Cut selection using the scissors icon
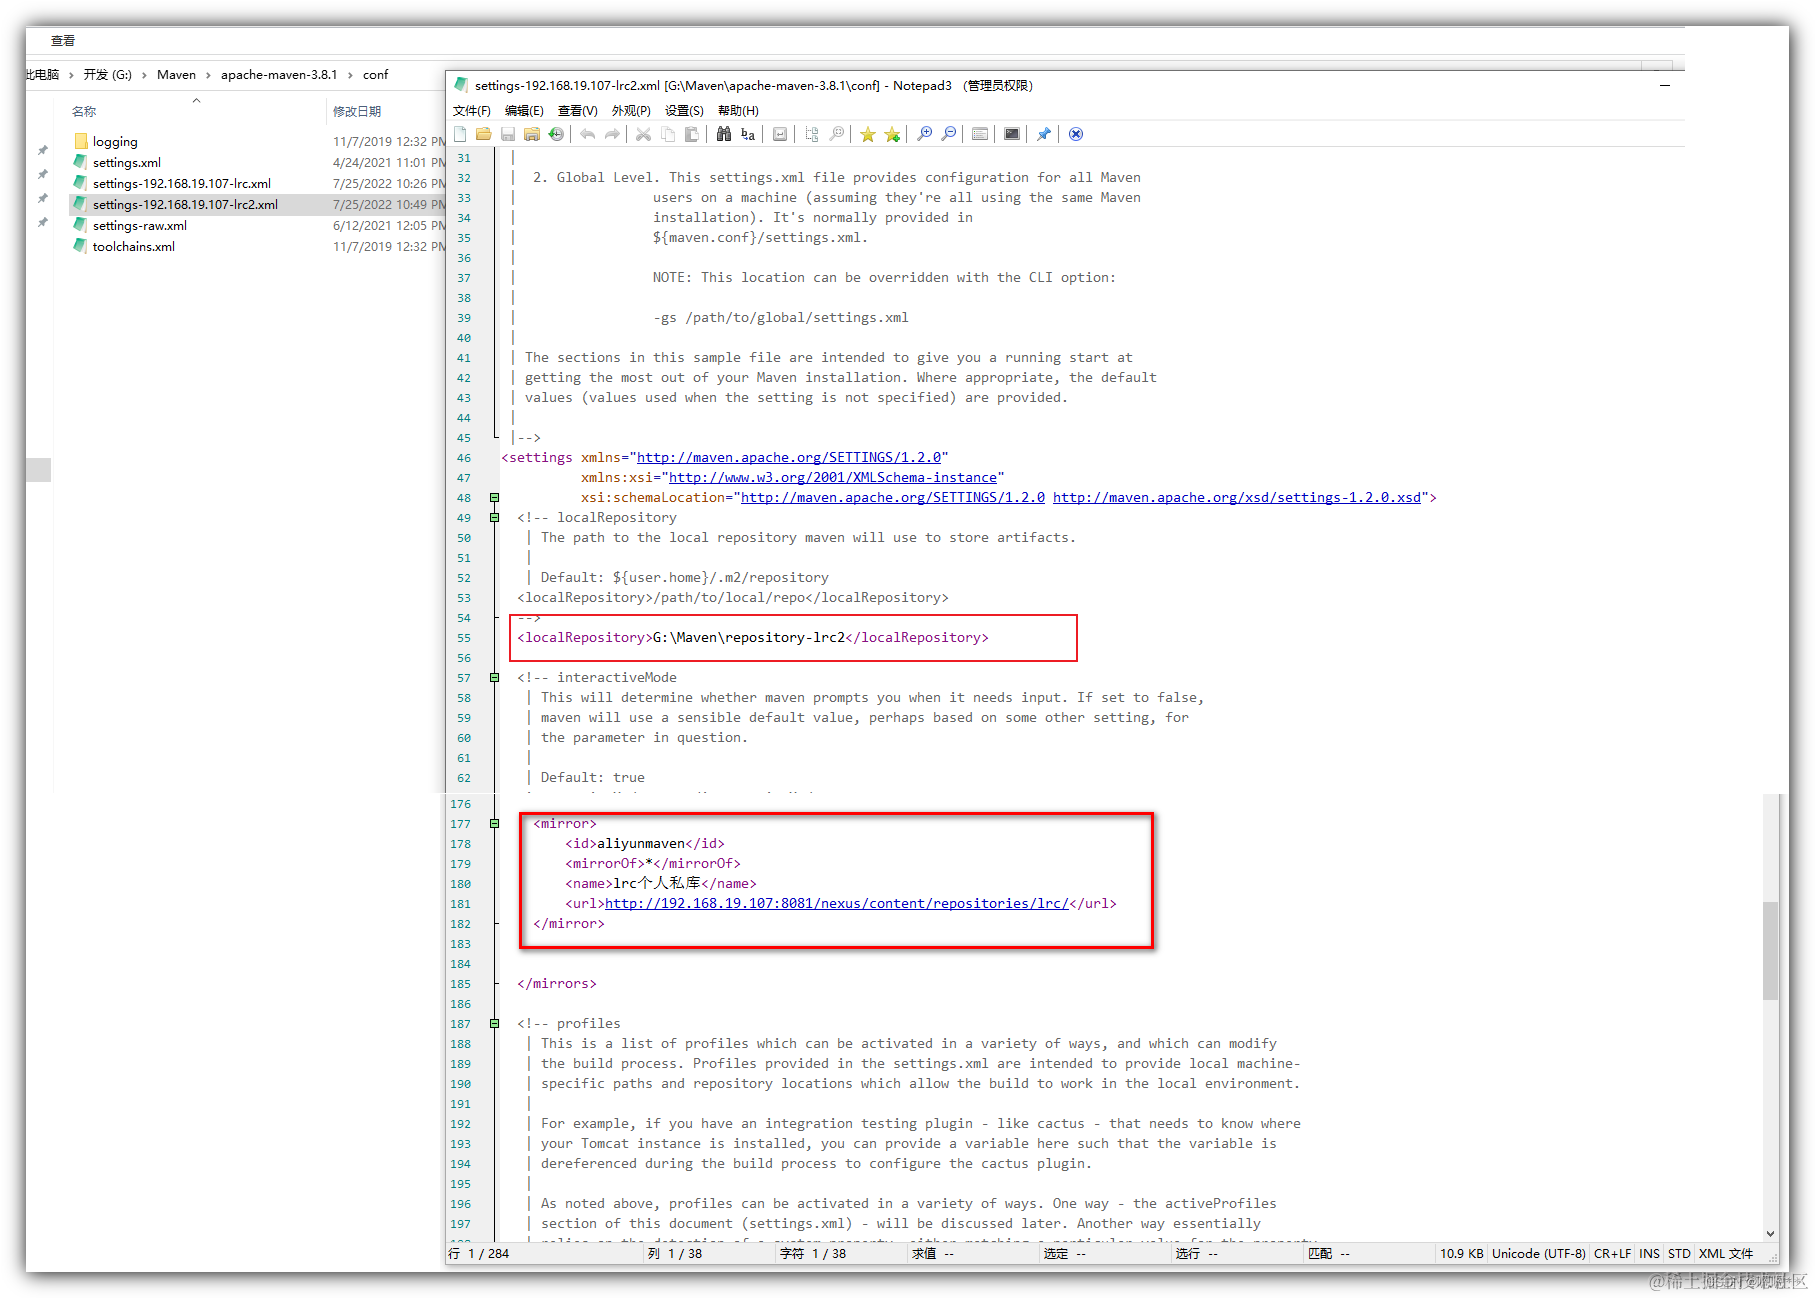The width and height of the screenshot is (1815, 1298). pyautogui.click(x=643, y=134)
